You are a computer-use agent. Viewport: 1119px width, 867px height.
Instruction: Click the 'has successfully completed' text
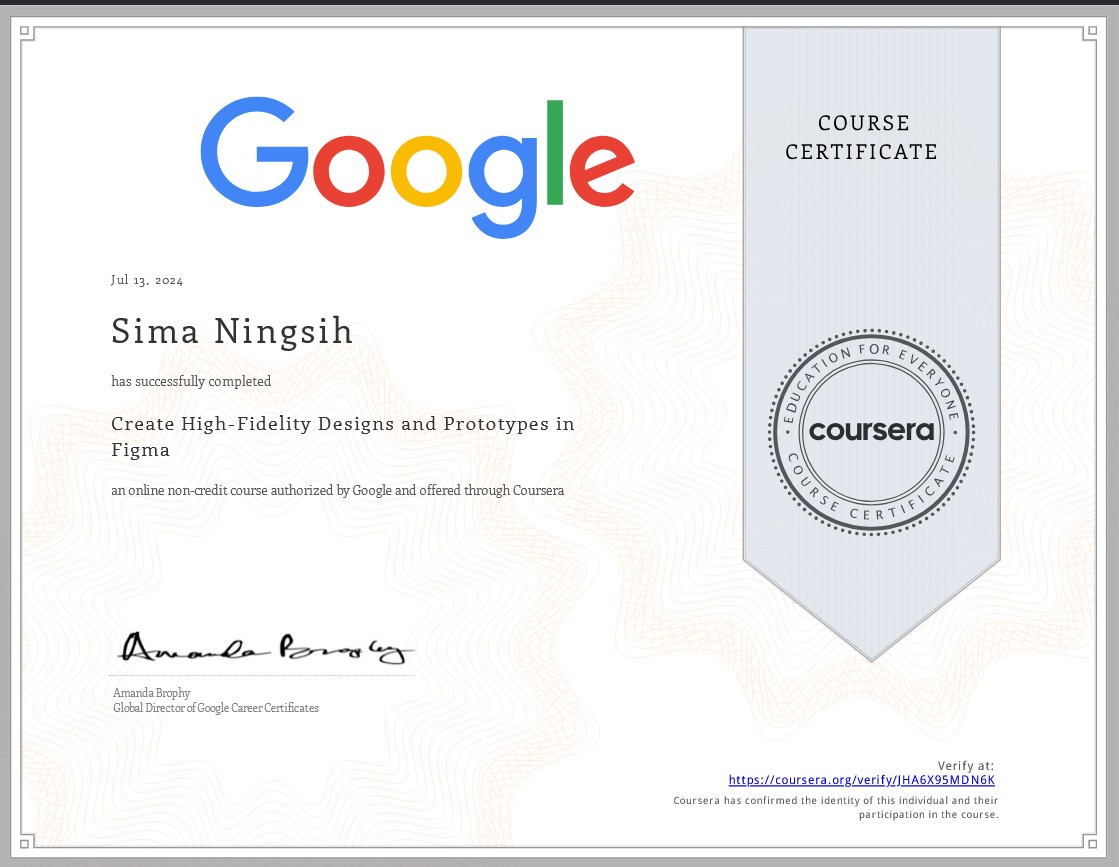click(191, 381)
